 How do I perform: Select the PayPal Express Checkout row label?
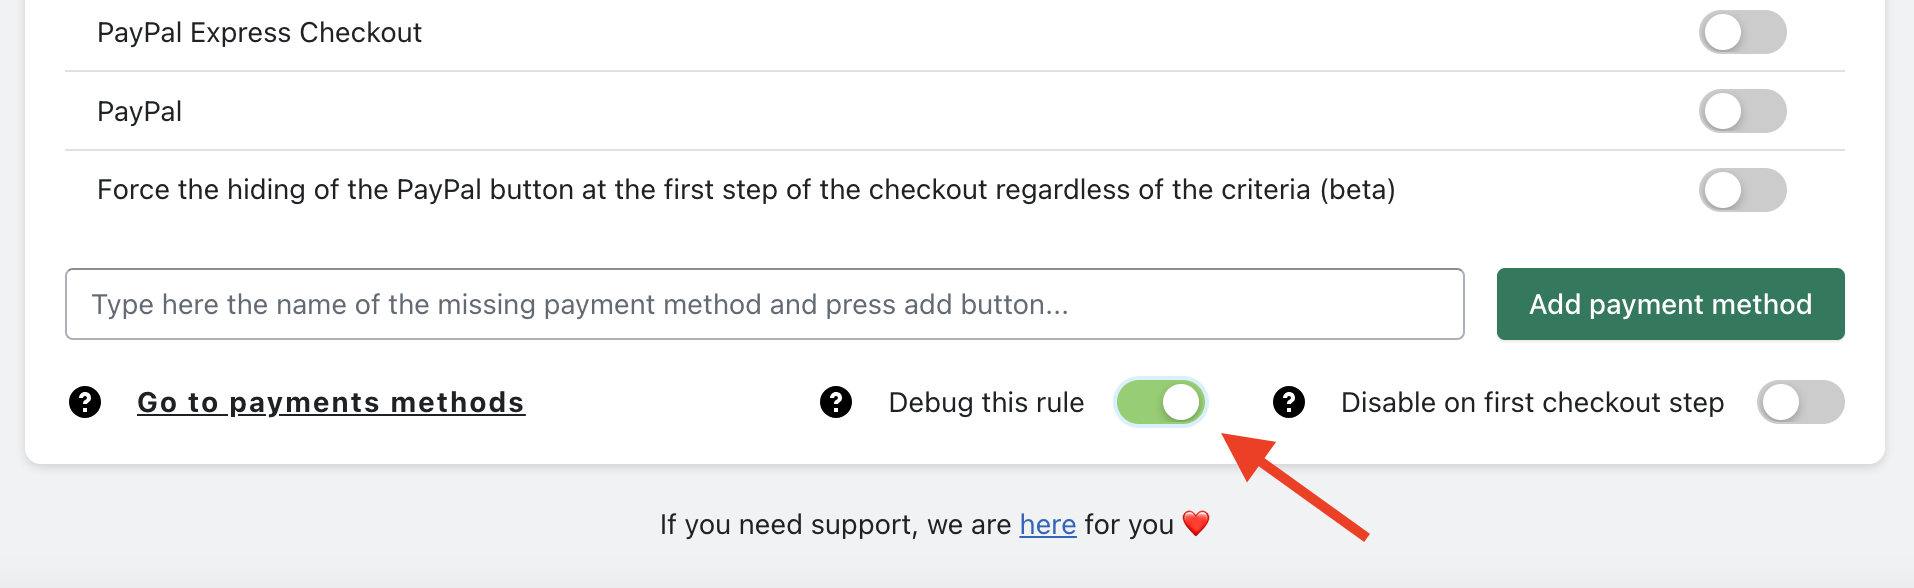(259, 33)
